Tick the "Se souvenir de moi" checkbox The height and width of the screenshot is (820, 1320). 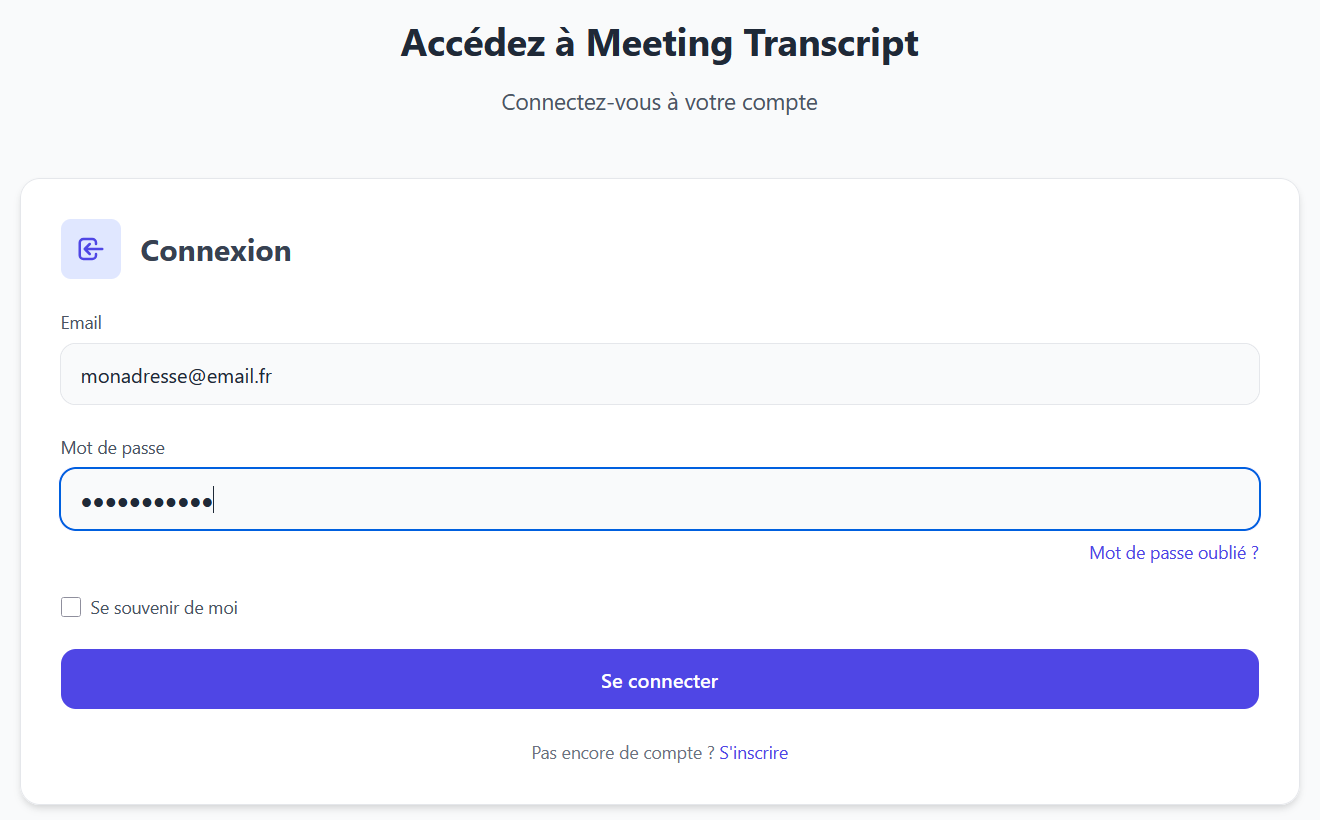[71, 607]
